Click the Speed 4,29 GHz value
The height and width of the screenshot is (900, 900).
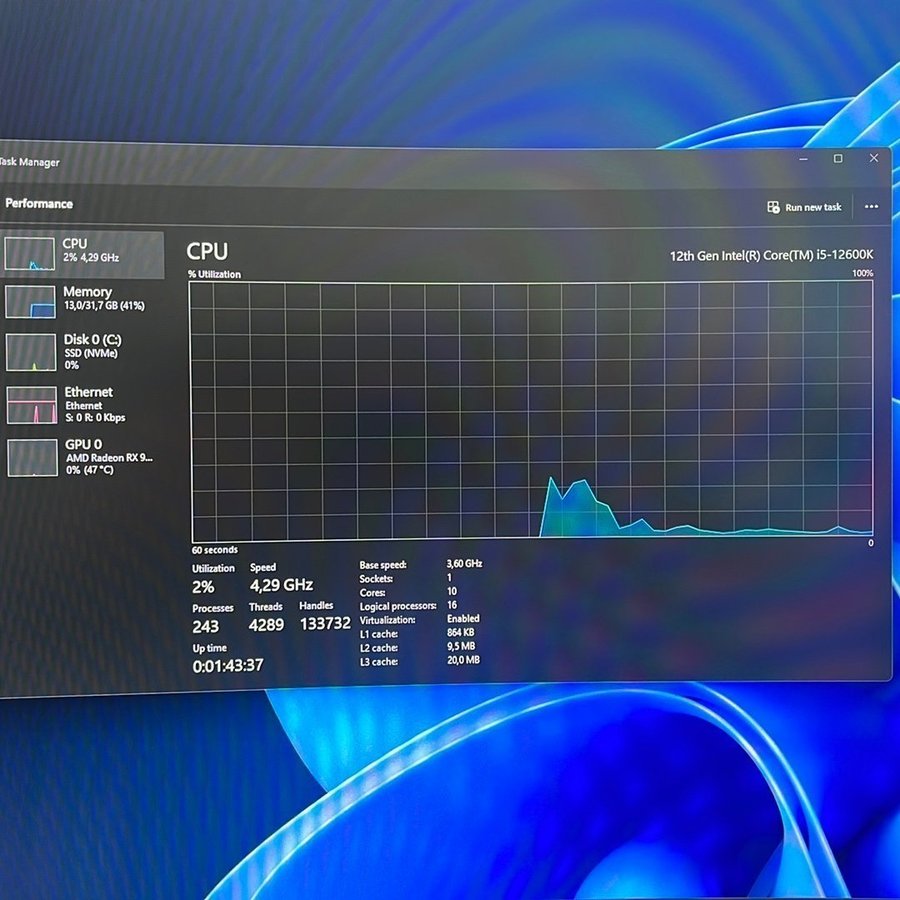pos(281,585)
